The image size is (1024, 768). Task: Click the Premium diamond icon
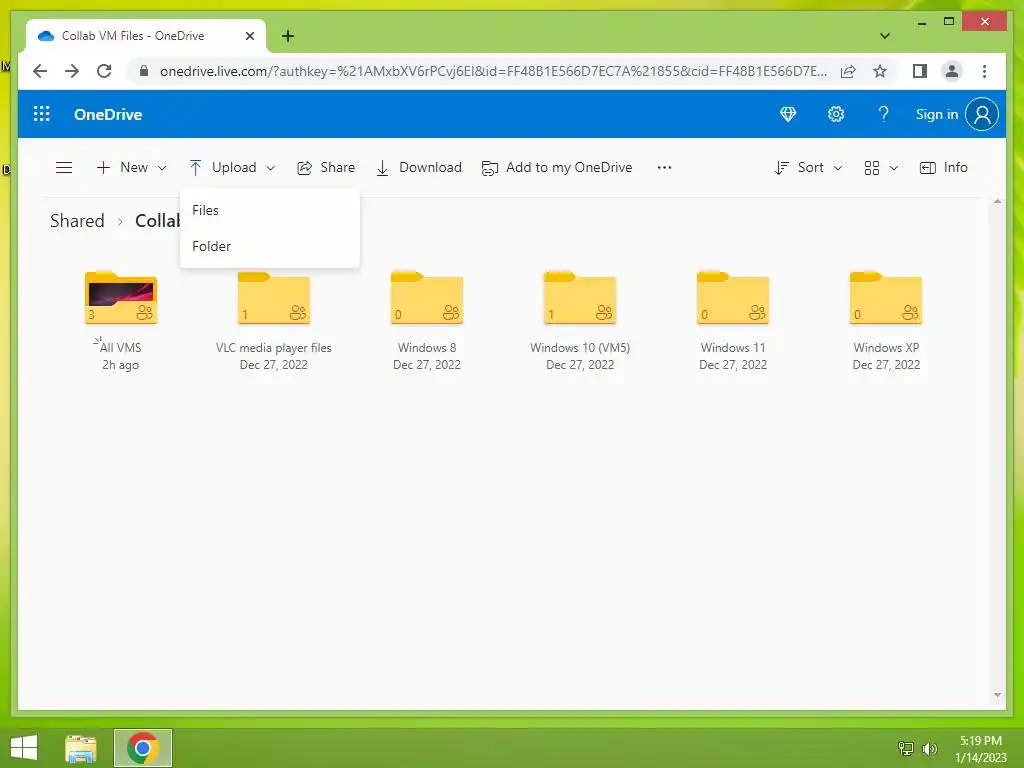point(788,114)
